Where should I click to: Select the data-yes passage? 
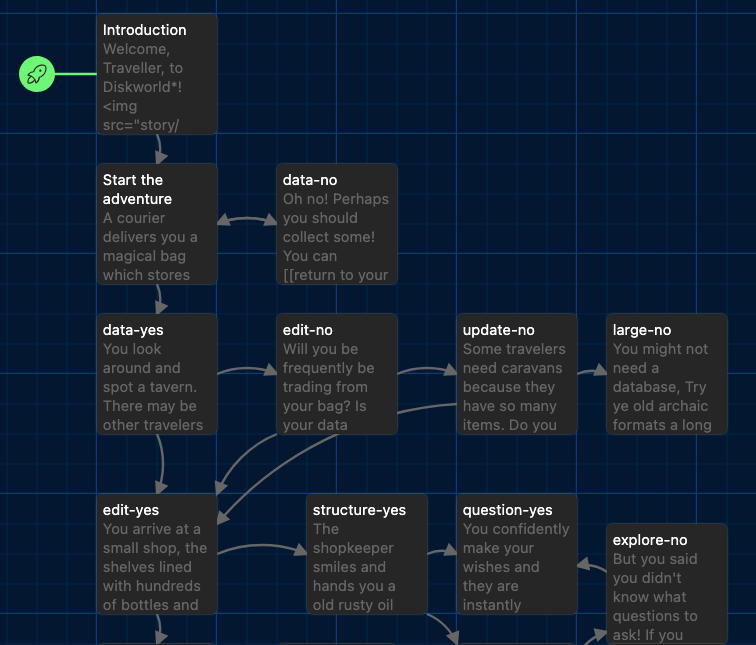[157, 374]
